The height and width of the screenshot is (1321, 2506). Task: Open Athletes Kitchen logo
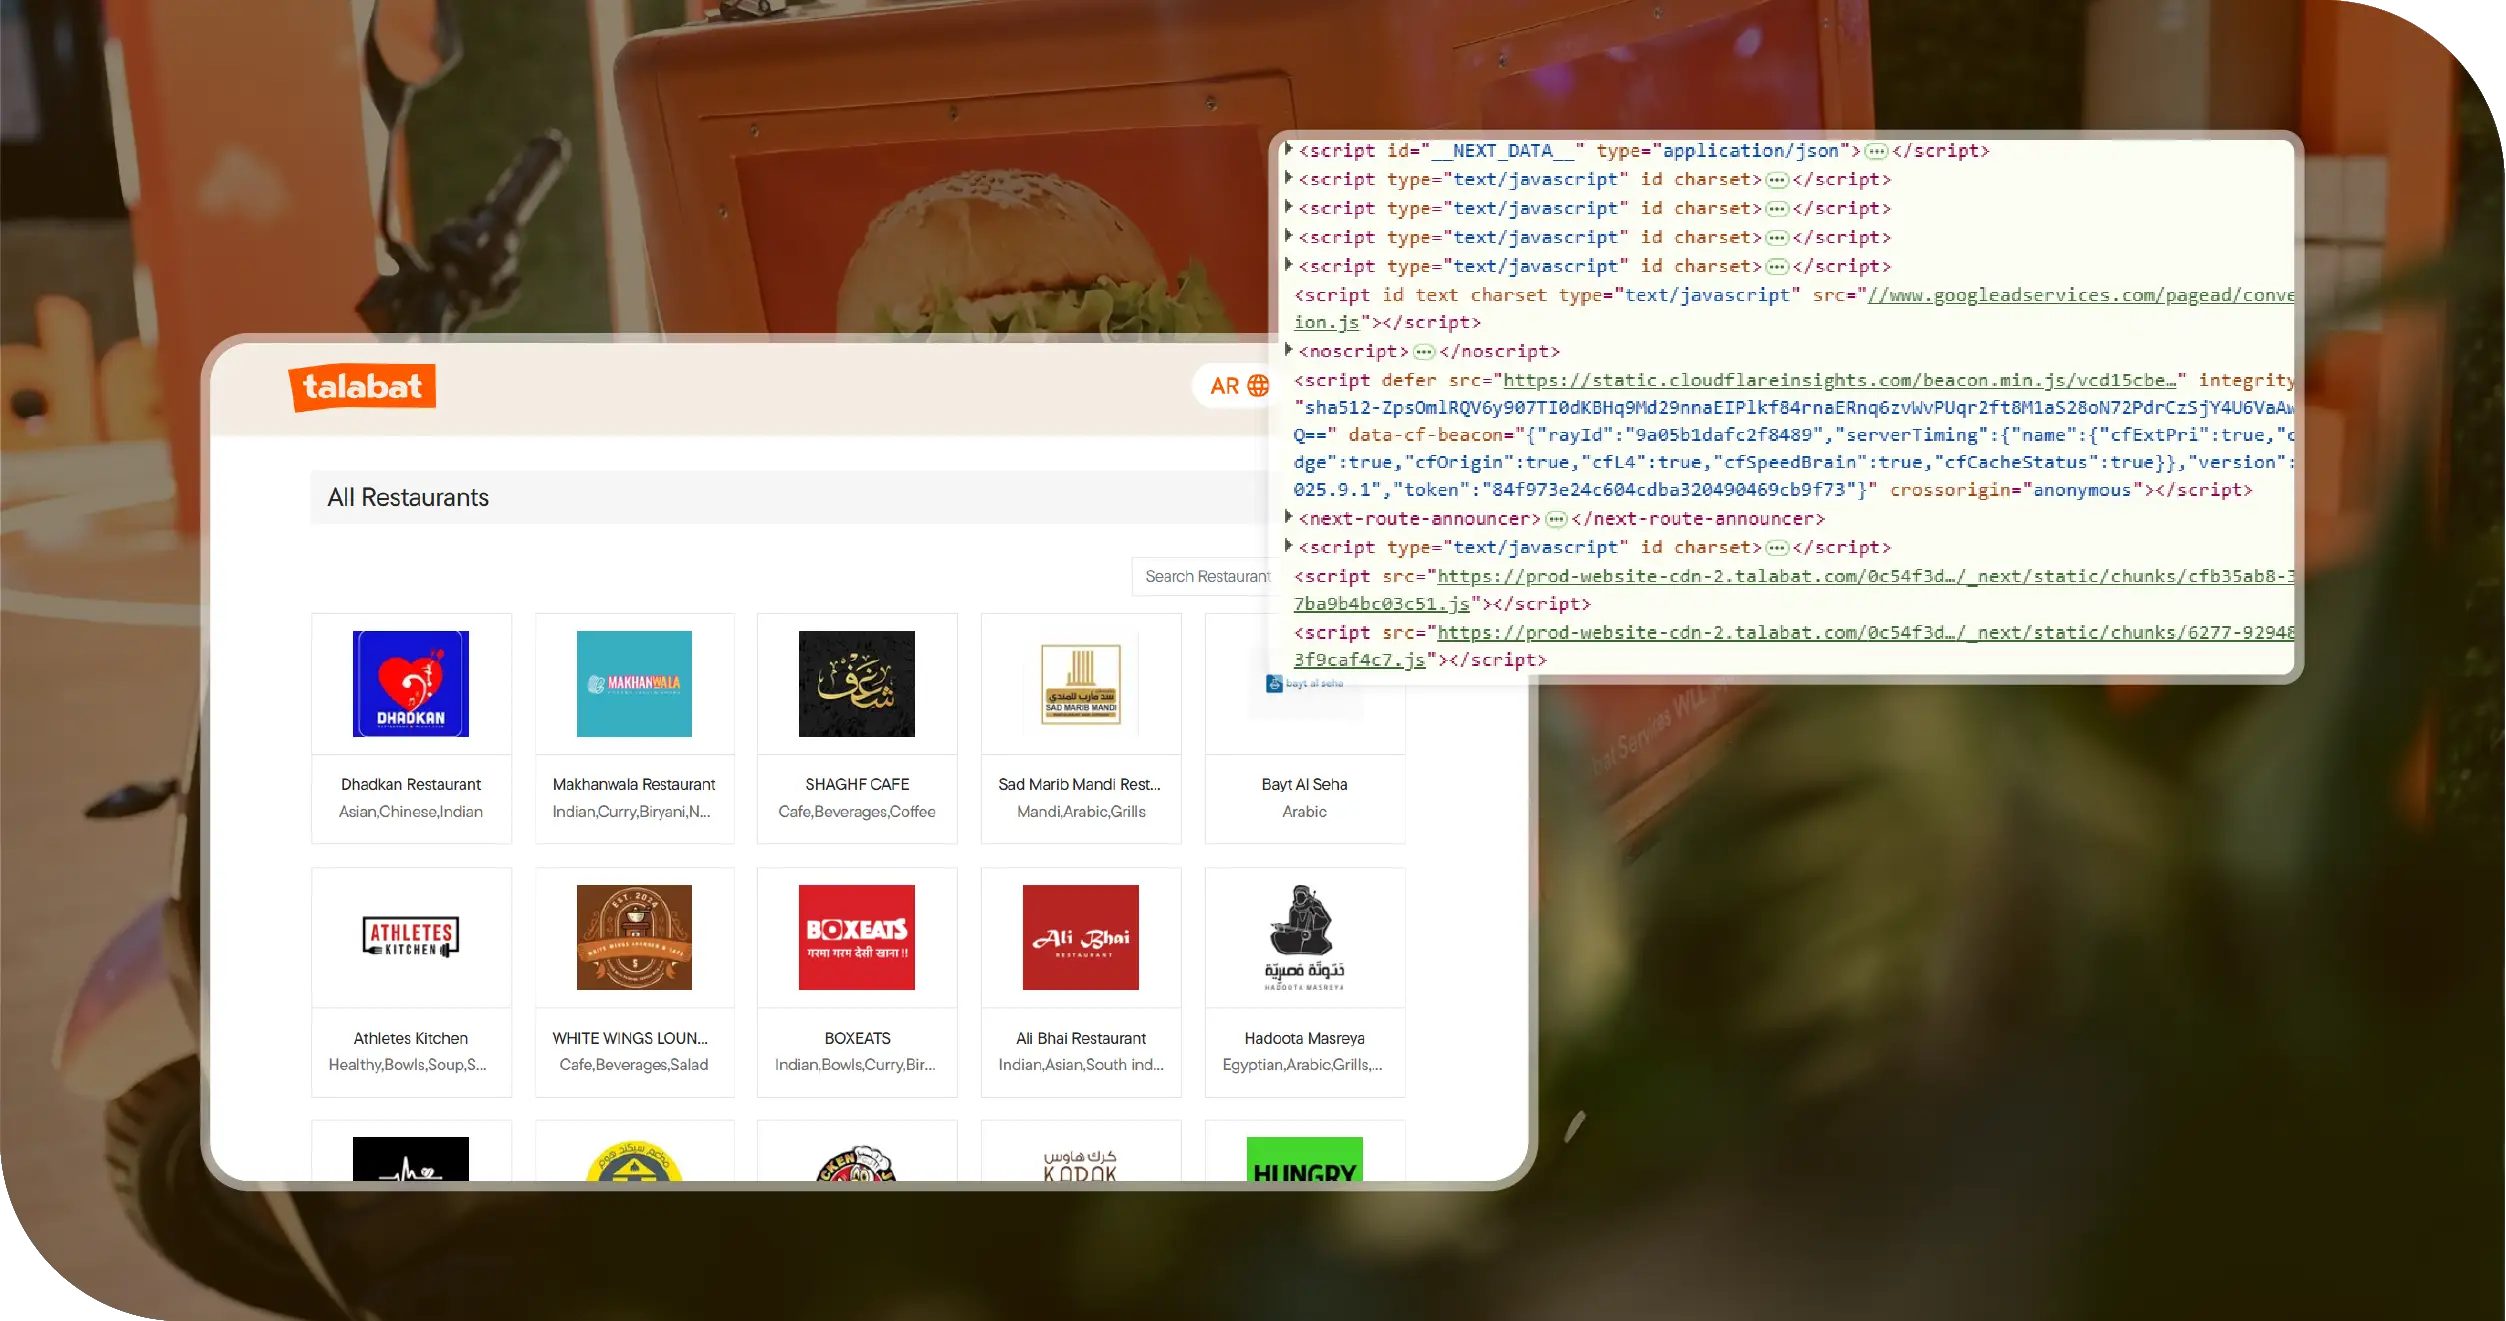[x=410, y=937]
